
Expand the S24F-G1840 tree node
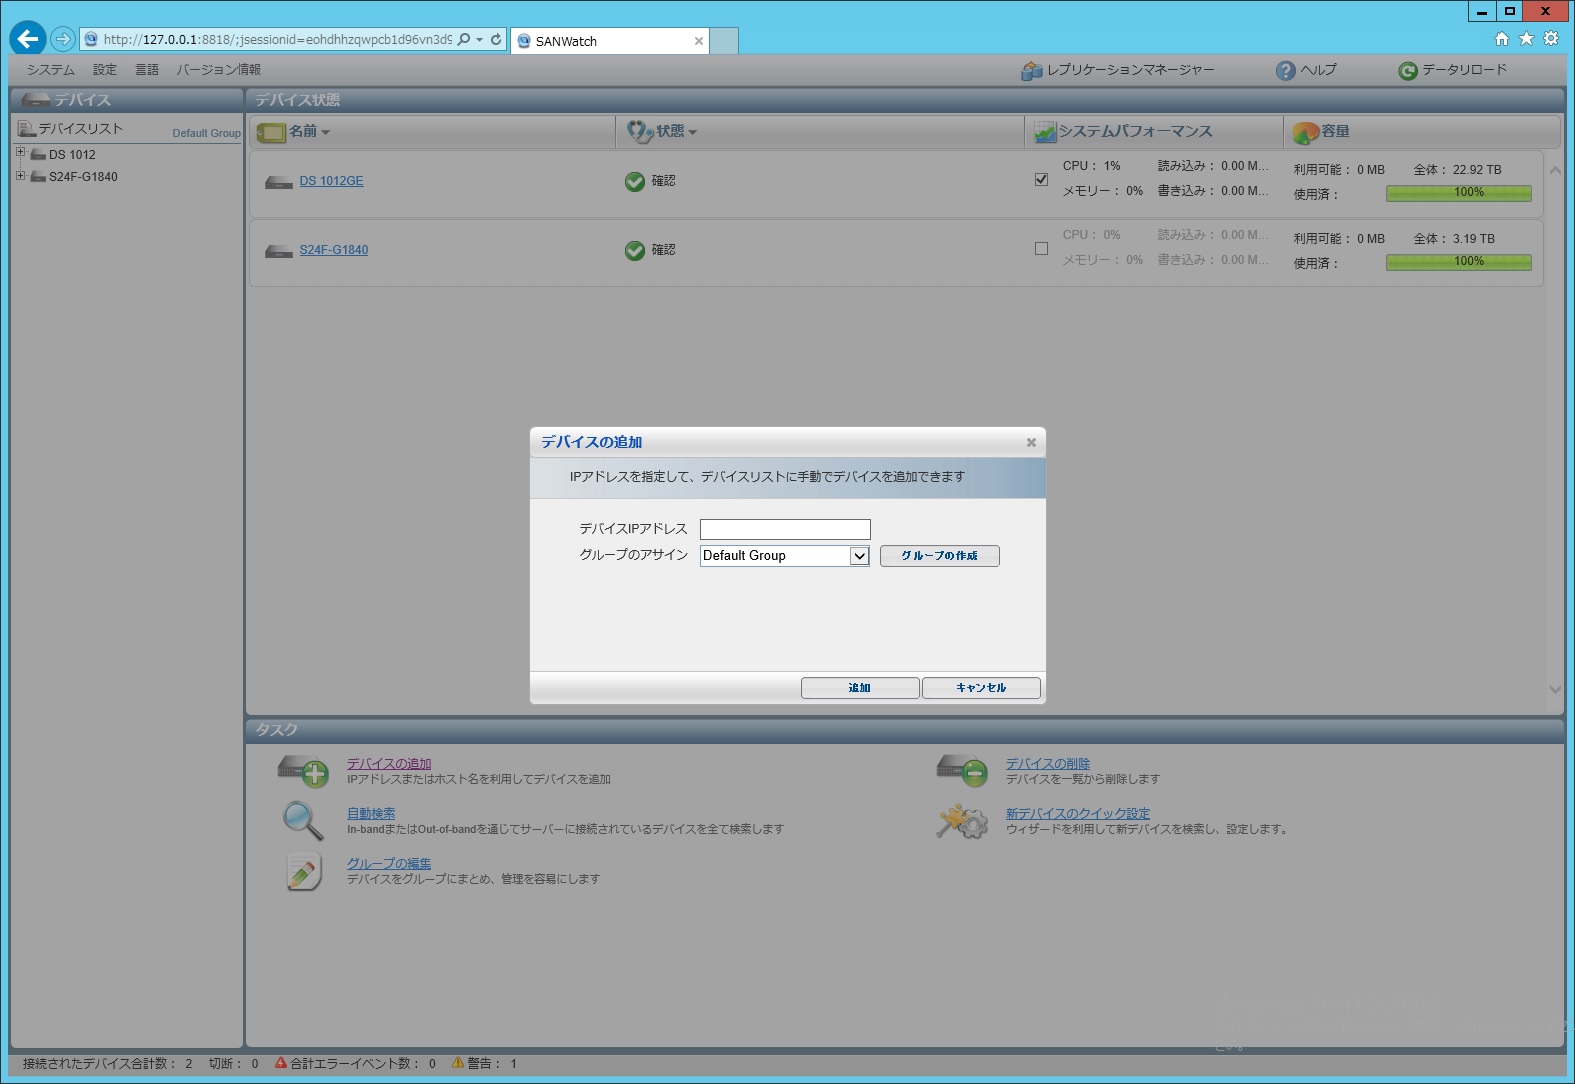[20, 176]
